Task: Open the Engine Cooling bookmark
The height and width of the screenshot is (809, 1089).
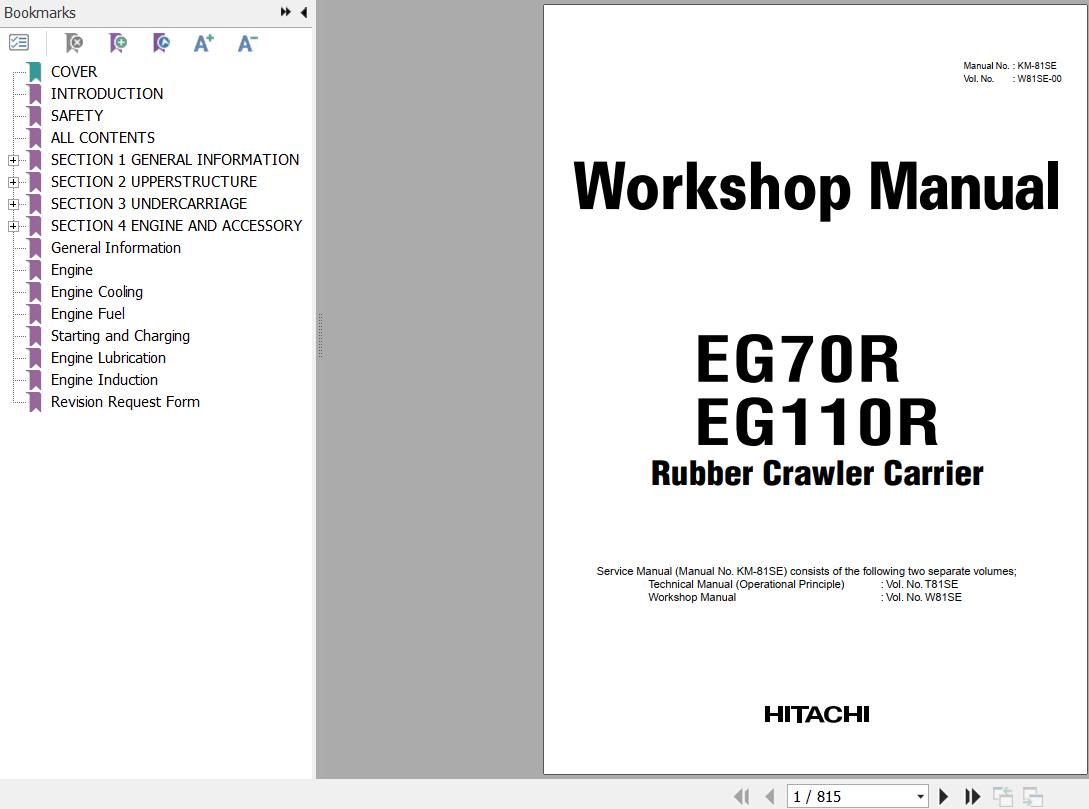Action: pos(97,292)
